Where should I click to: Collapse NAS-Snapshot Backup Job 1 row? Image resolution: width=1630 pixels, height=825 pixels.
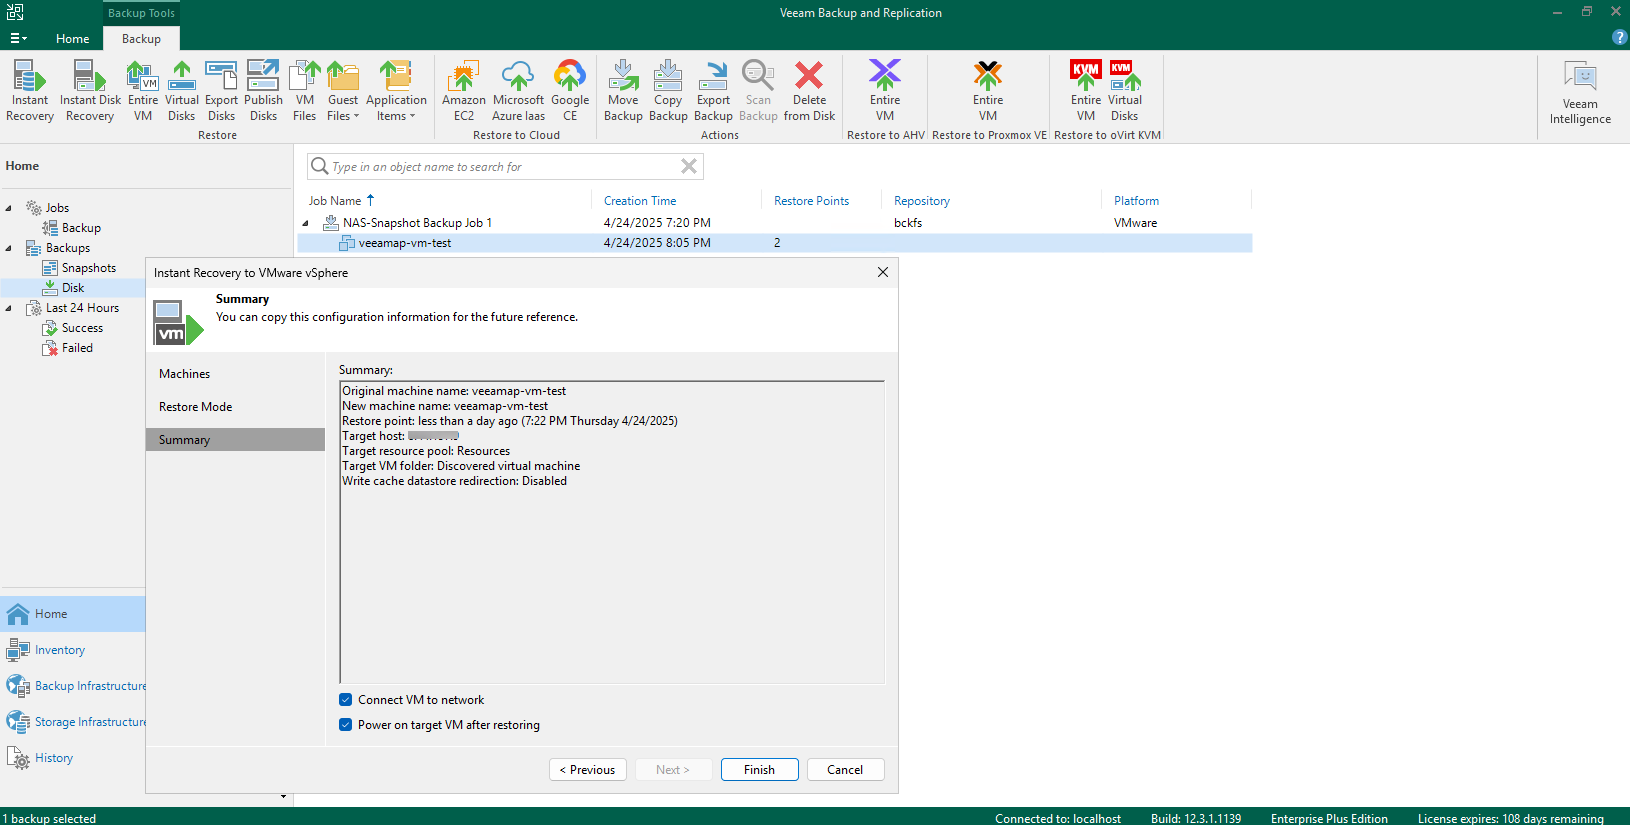pos(306,223)
